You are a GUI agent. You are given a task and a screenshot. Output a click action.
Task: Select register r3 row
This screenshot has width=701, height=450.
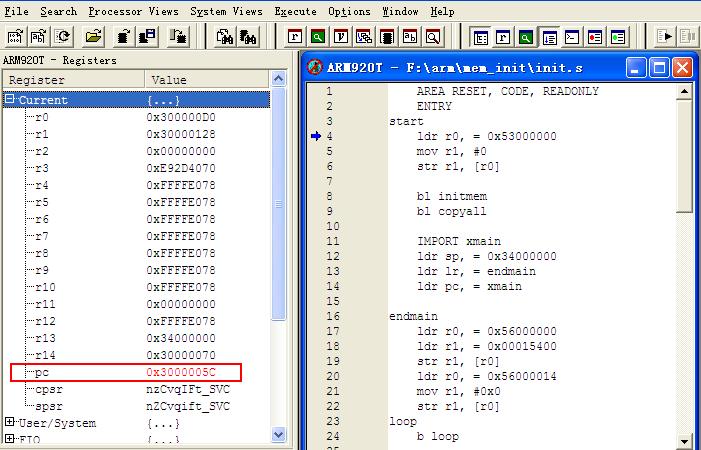[136, 168]
